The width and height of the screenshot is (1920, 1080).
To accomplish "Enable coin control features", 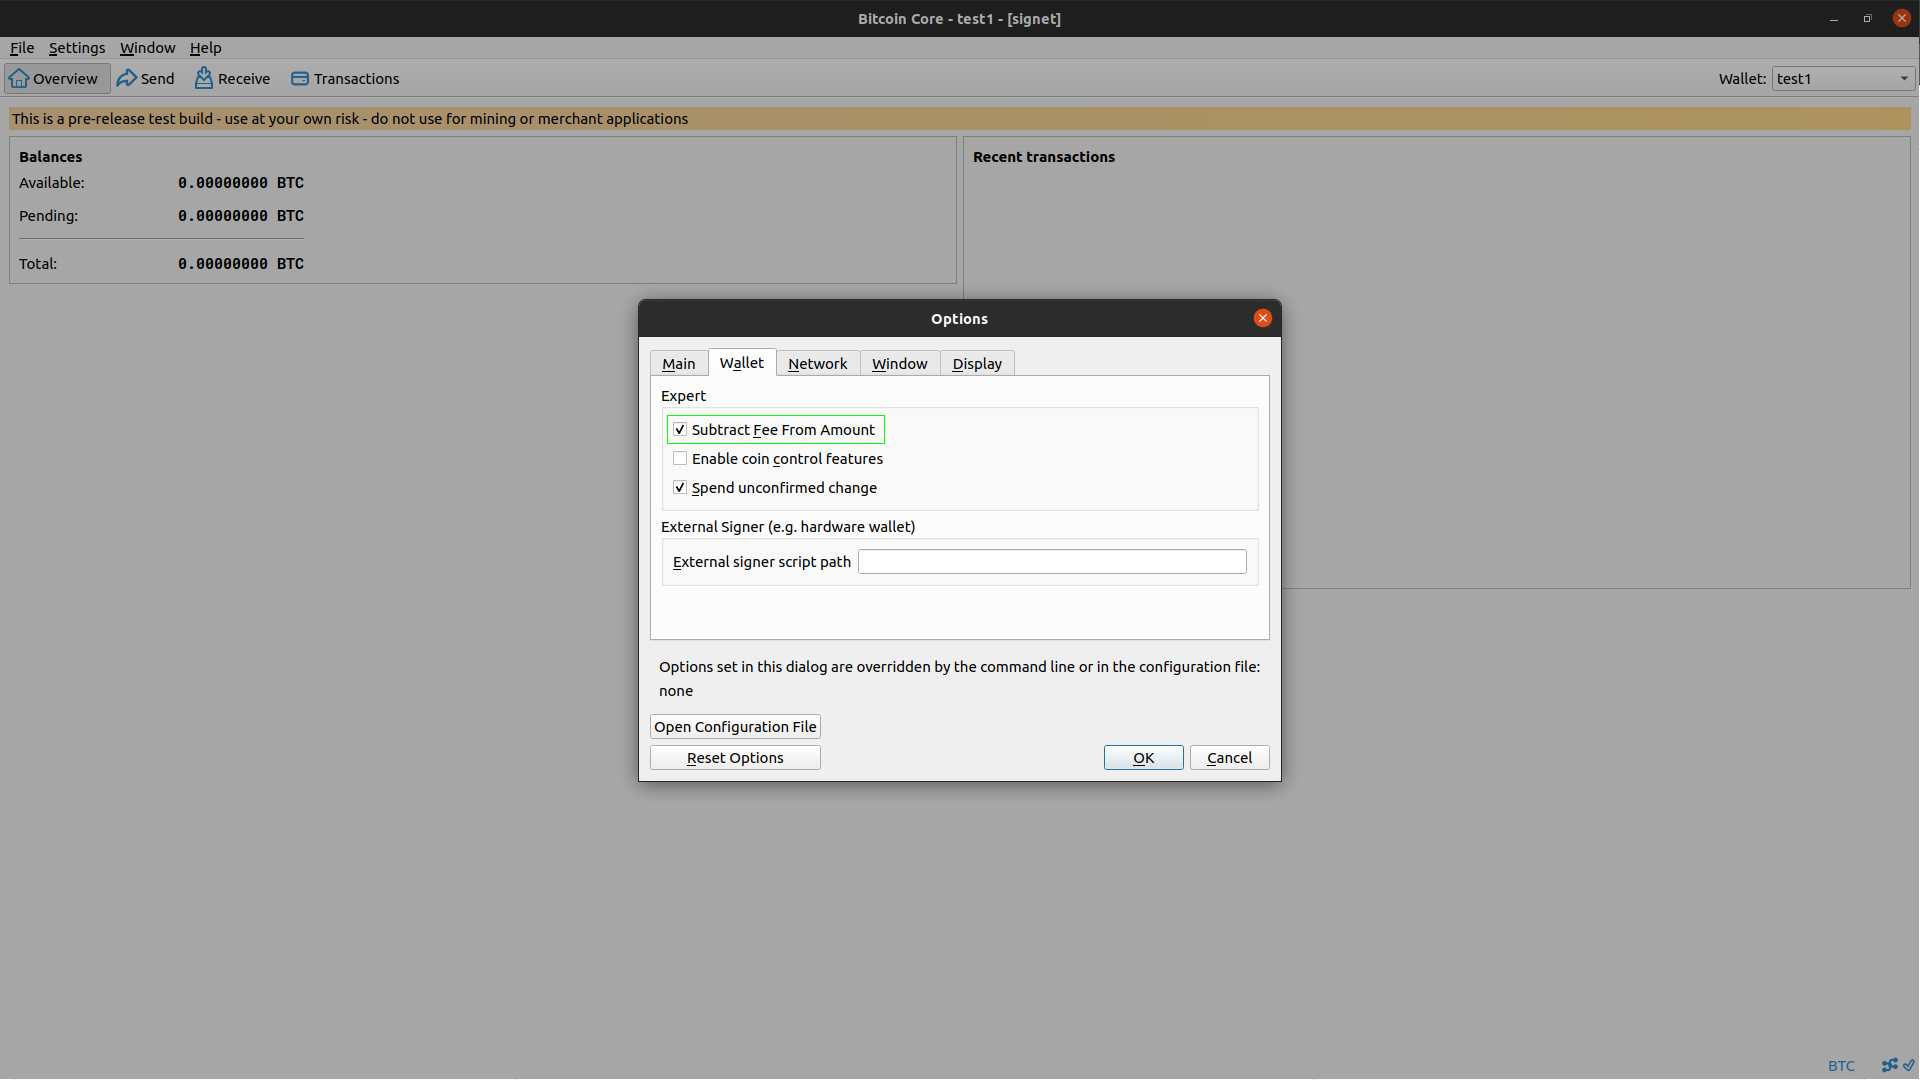I will tap(681, 458).
